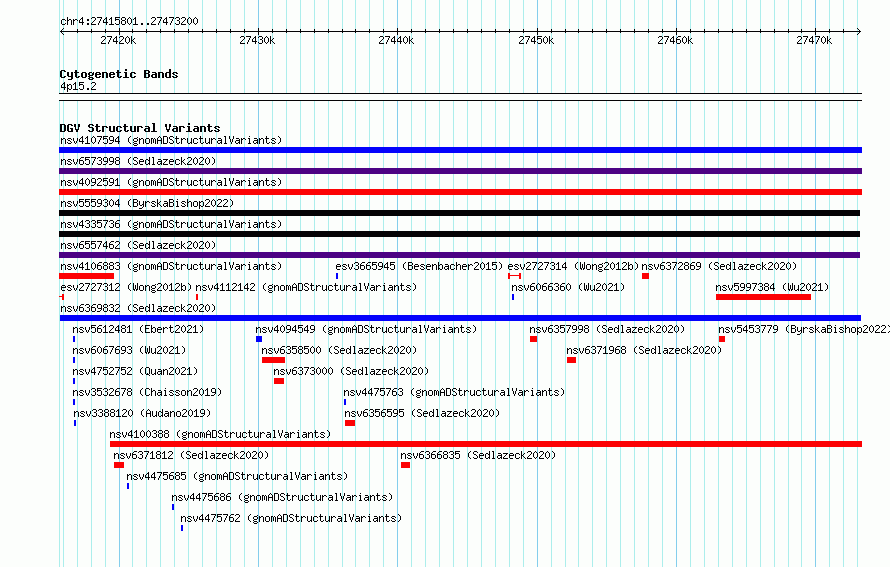
Task: Click the red nsv5997384 variant bar
Action: click(763, 297)
